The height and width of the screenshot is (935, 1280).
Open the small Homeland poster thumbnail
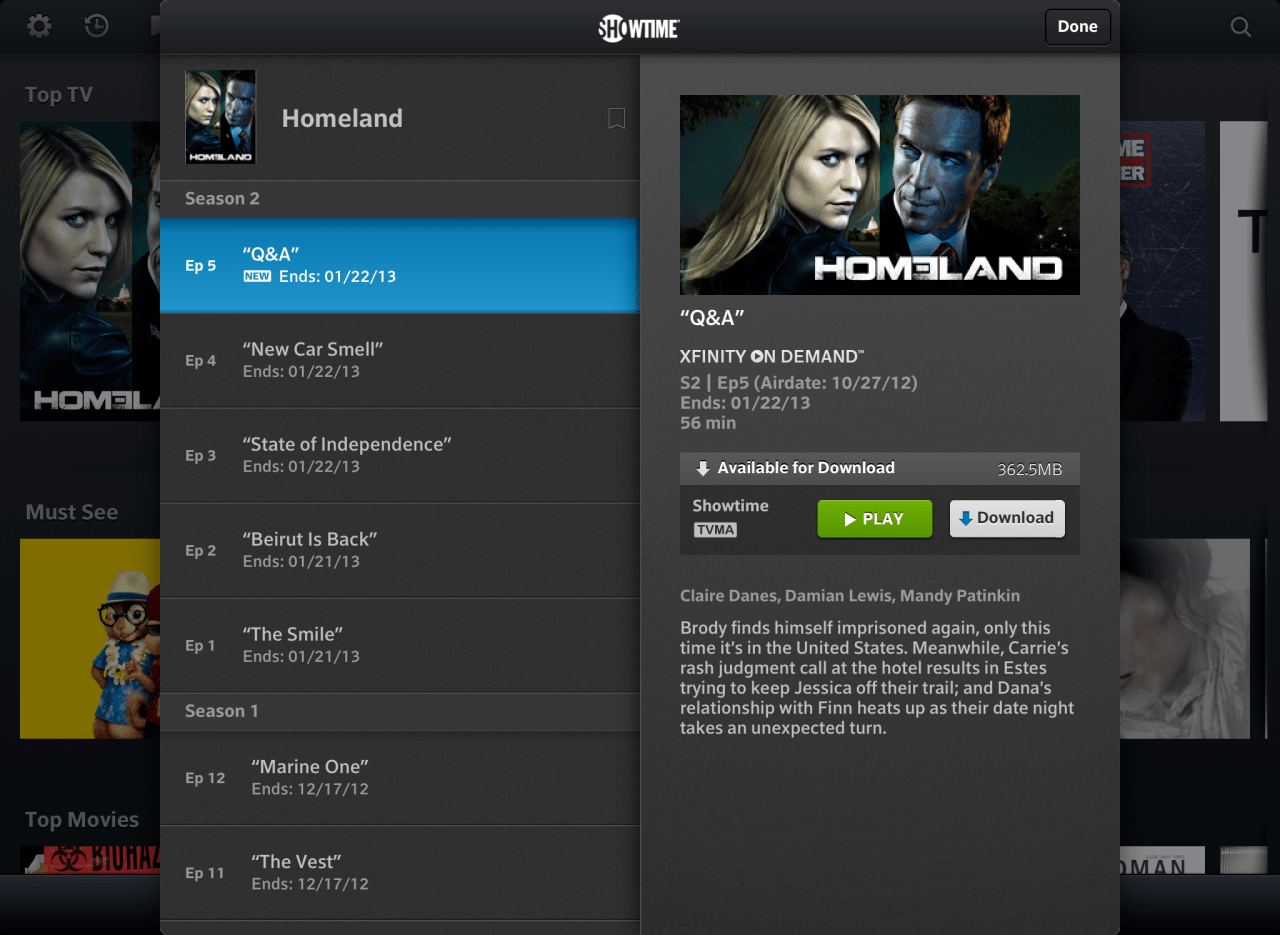pyautogui.click(x=221, y=117)
